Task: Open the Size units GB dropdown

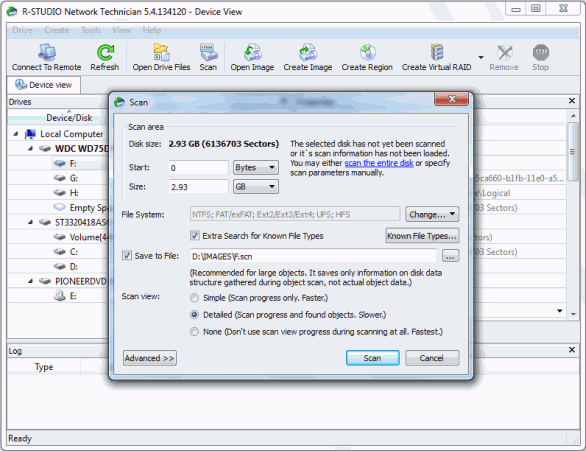Action: click(256, 186)
